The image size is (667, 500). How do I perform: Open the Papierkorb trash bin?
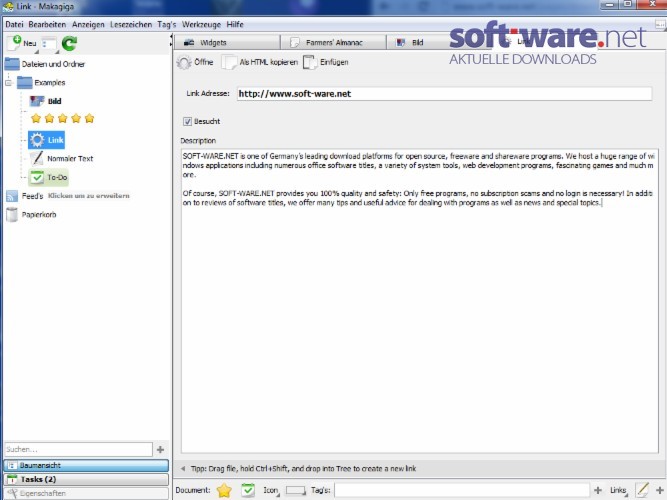(31, 214)
